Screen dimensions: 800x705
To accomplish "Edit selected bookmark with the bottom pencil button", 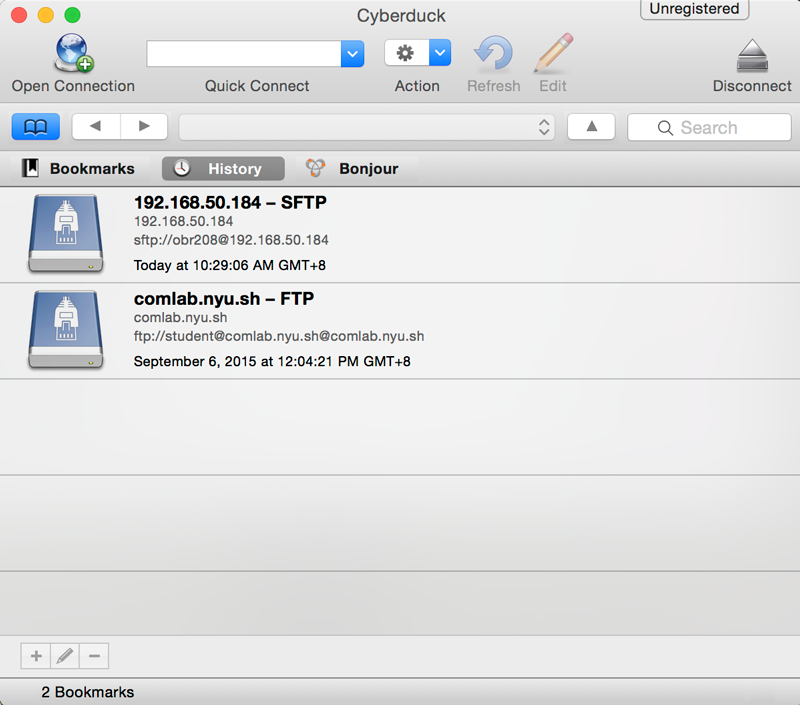I will click(65, 656).
